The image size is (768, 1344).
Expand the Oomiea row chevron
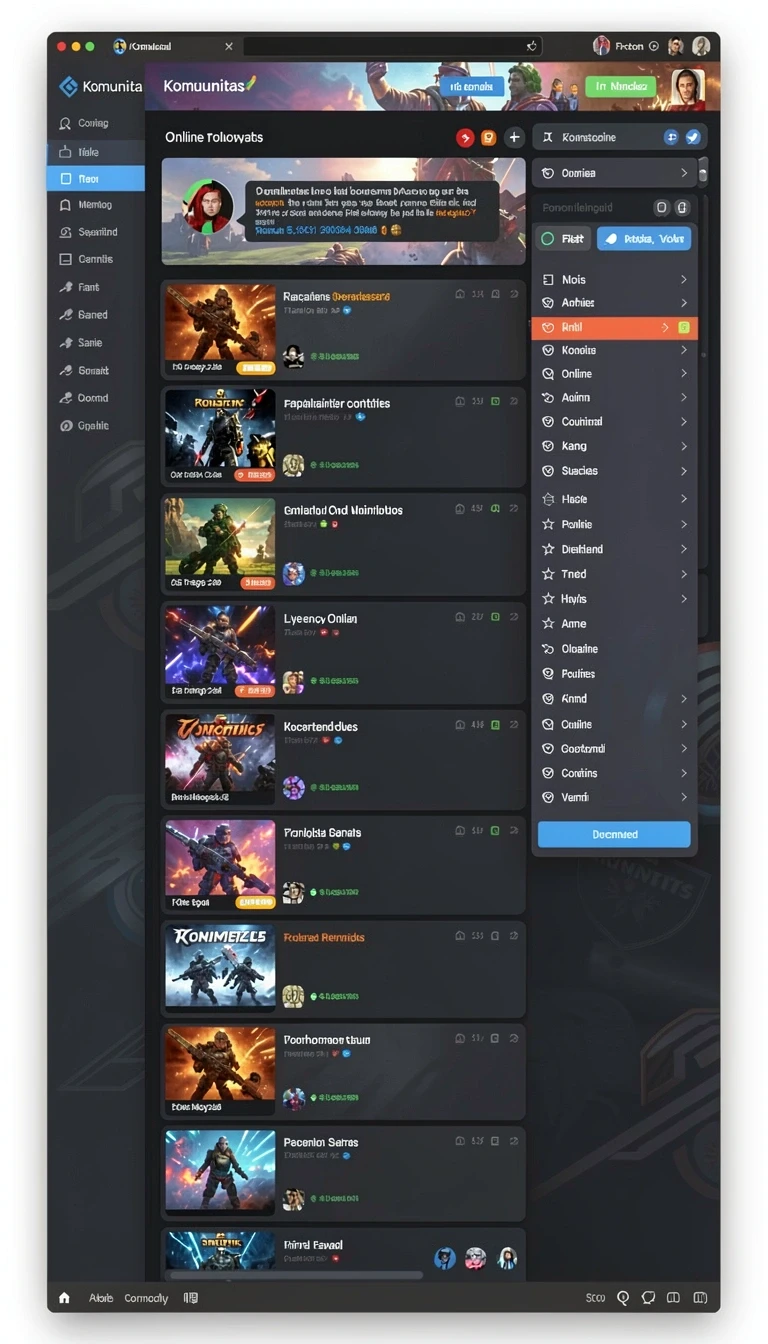[x=684, y=173]
